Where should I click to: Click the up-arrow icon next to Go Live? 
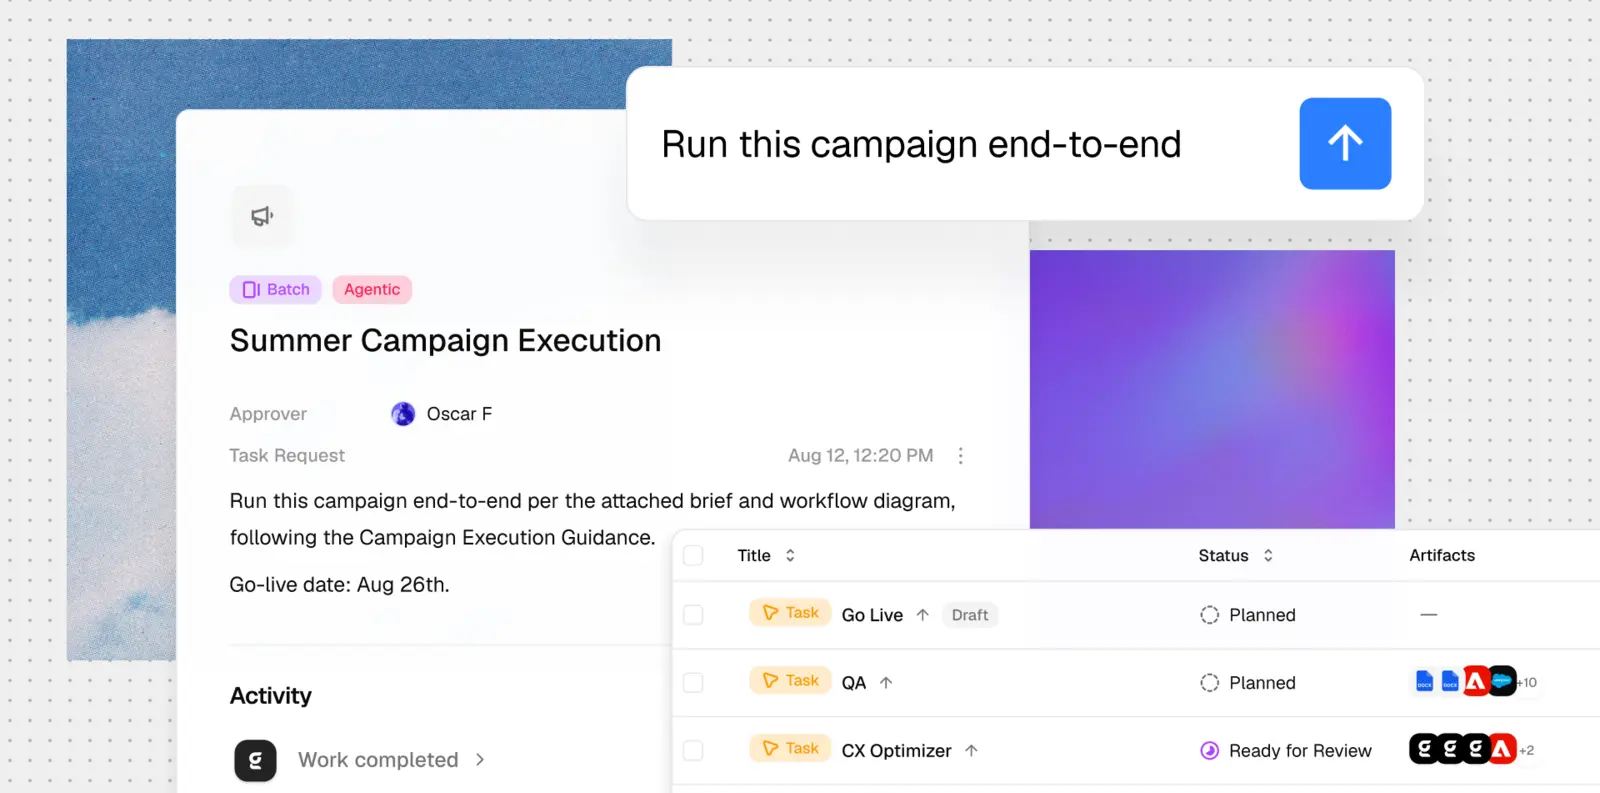pyautogui.click(x=922, y=615)
